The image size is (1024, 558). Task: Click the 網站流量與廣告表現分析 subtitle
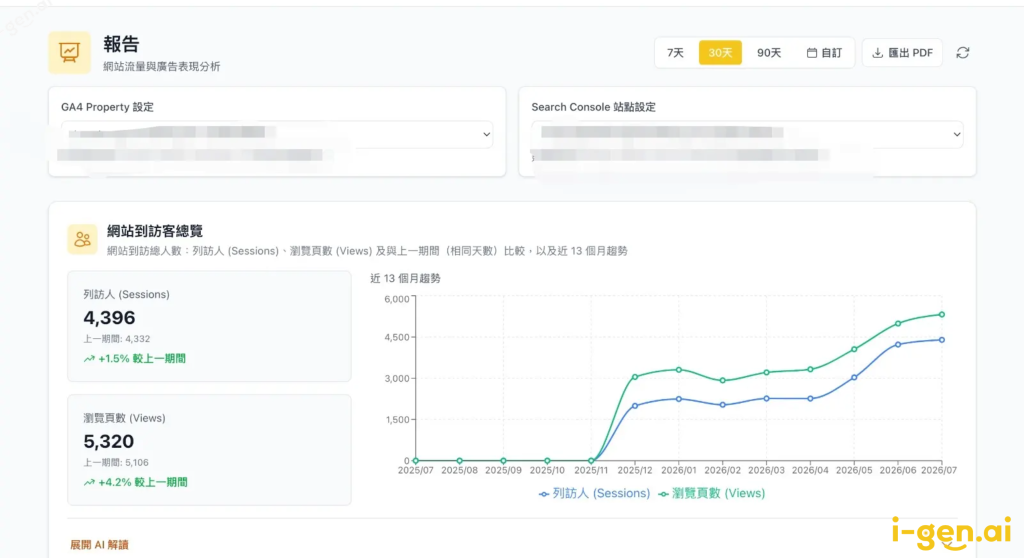(x=161, y=66)
